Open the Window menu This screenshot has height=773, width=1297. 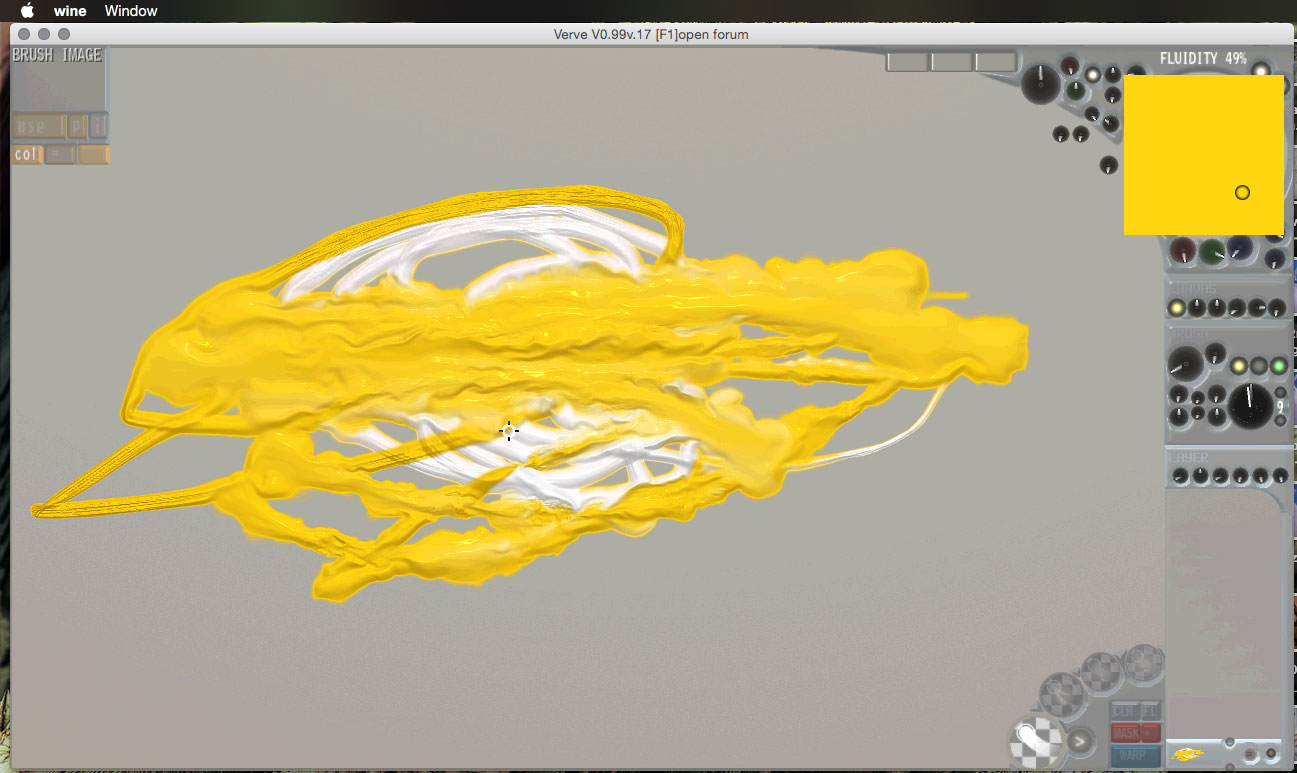[x=131, y=11]
